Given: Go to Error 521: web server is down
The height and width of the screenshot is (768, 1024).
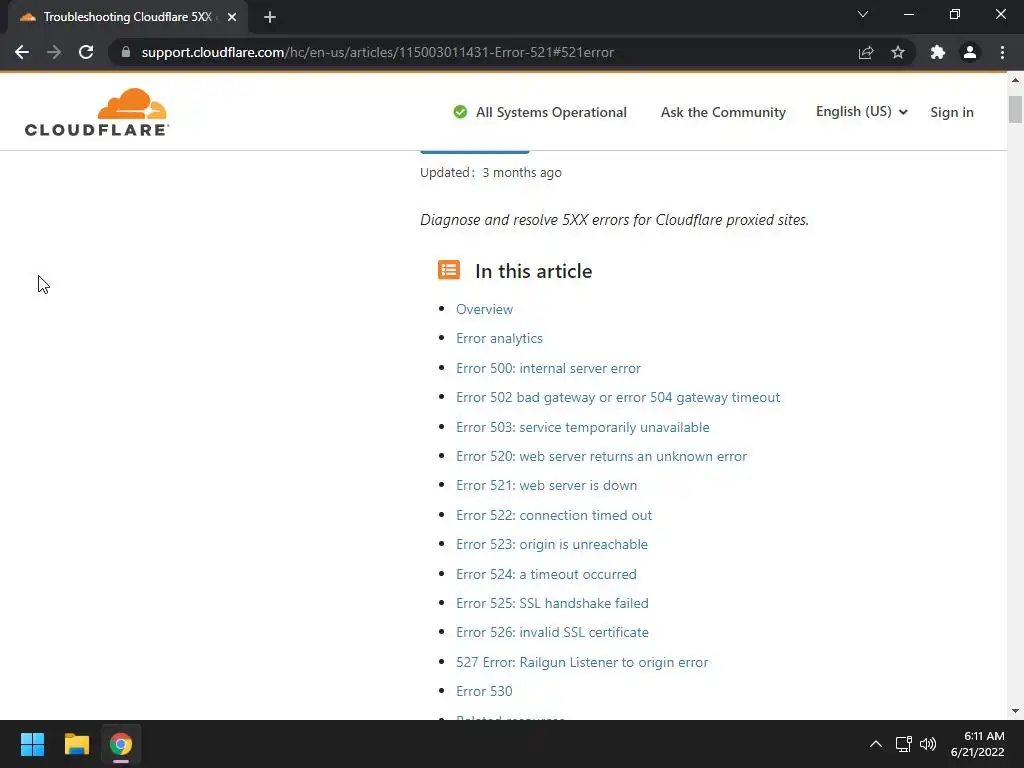Looking at the screenshot, I should (546, 485).
